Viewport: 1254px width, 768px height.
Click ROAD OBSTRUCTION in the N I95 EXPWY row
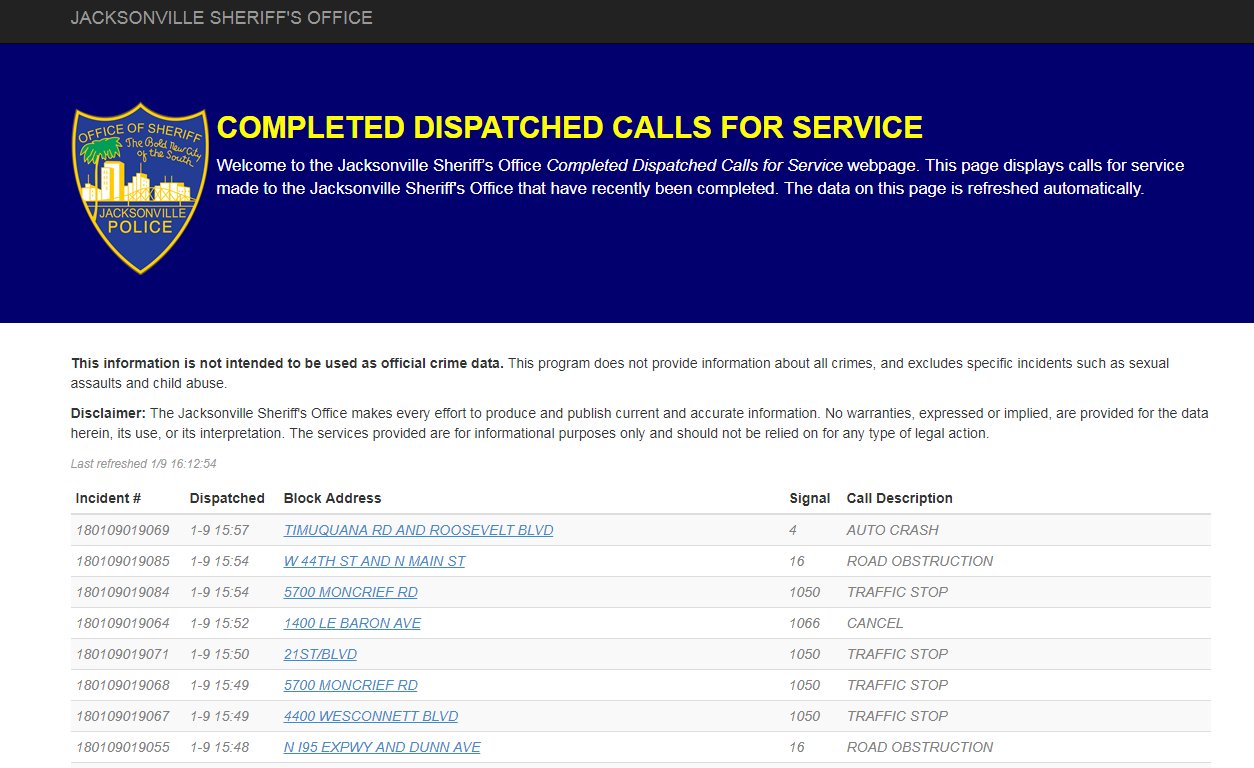[x=920, y=747]
